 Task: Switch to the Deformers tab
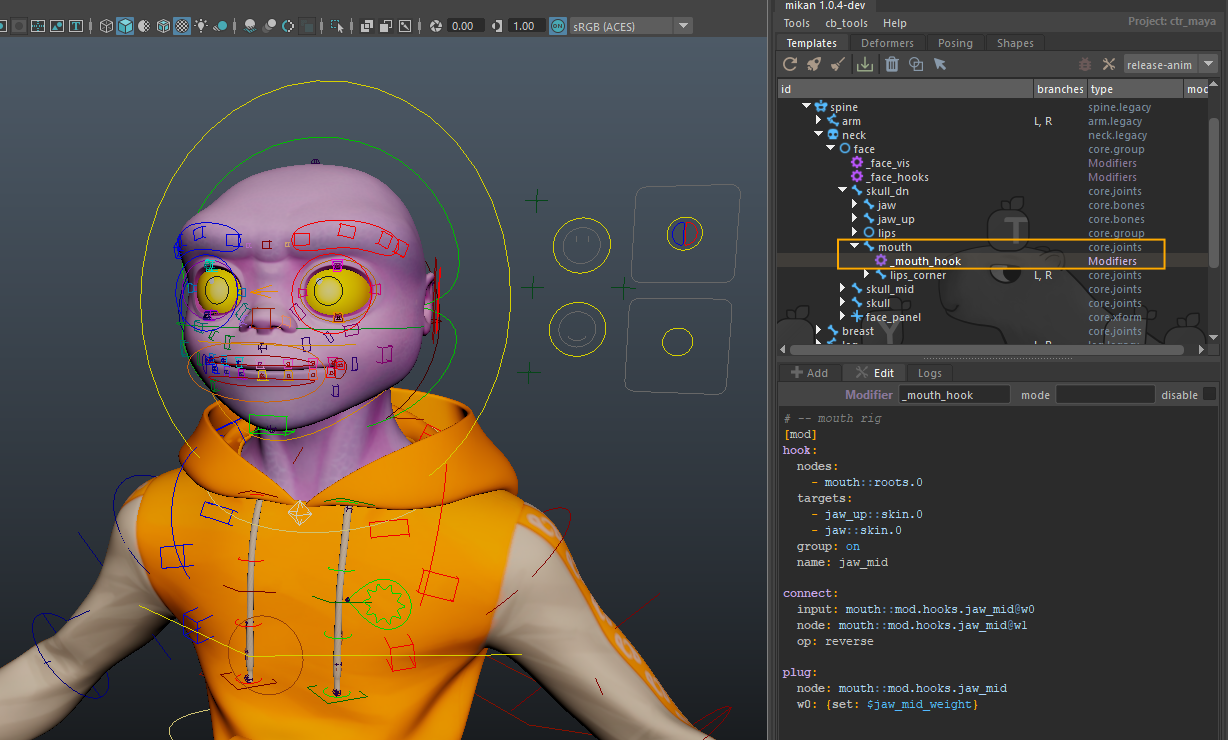click(x=887, y=42)
